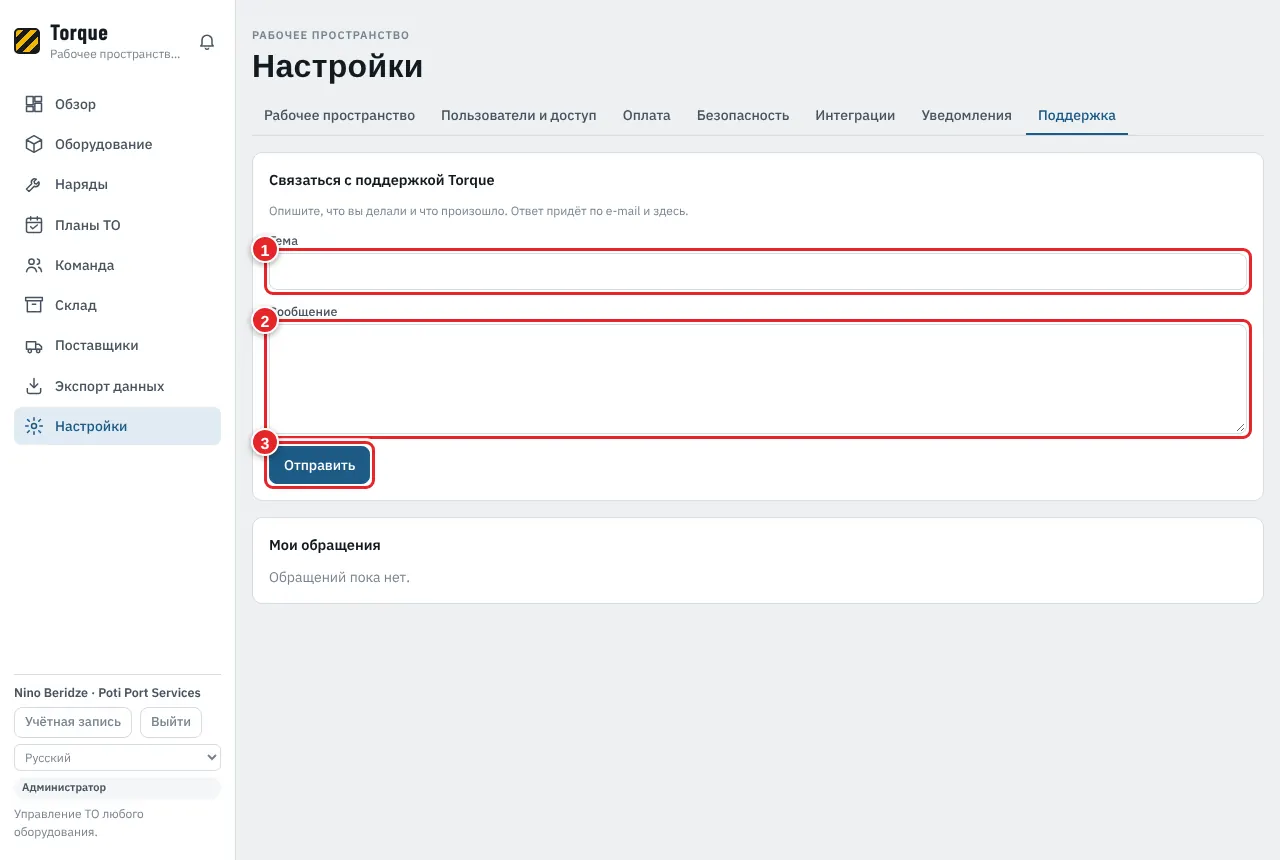Image resolution: width=1280 pixels, height=860 pixels.
Task: Click the Команда people icon
Action: click(34, 265)
